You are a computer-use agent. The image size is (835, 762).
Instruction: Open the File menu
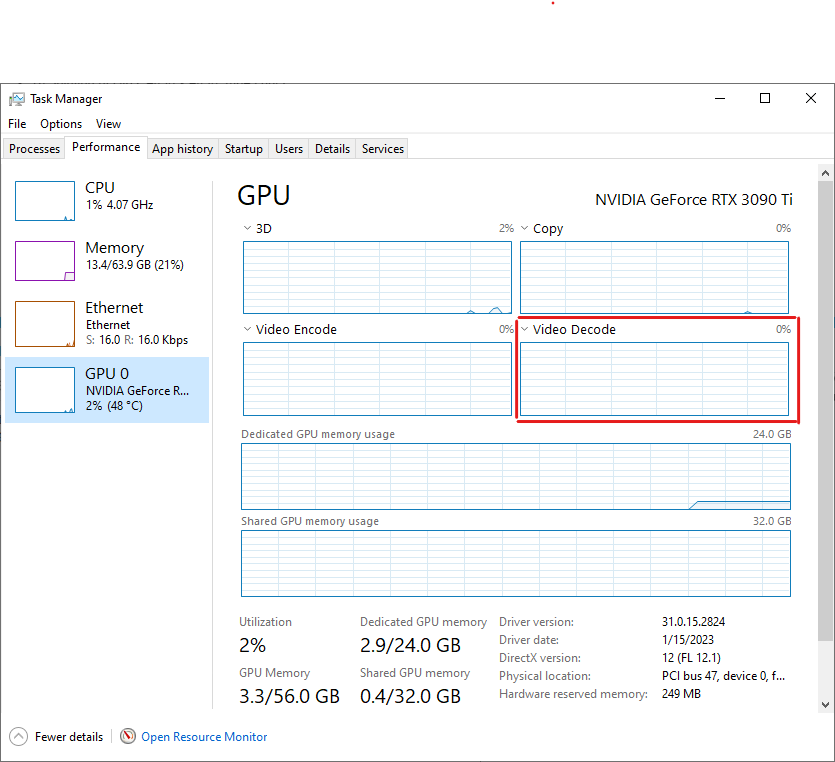click(17, 124)
